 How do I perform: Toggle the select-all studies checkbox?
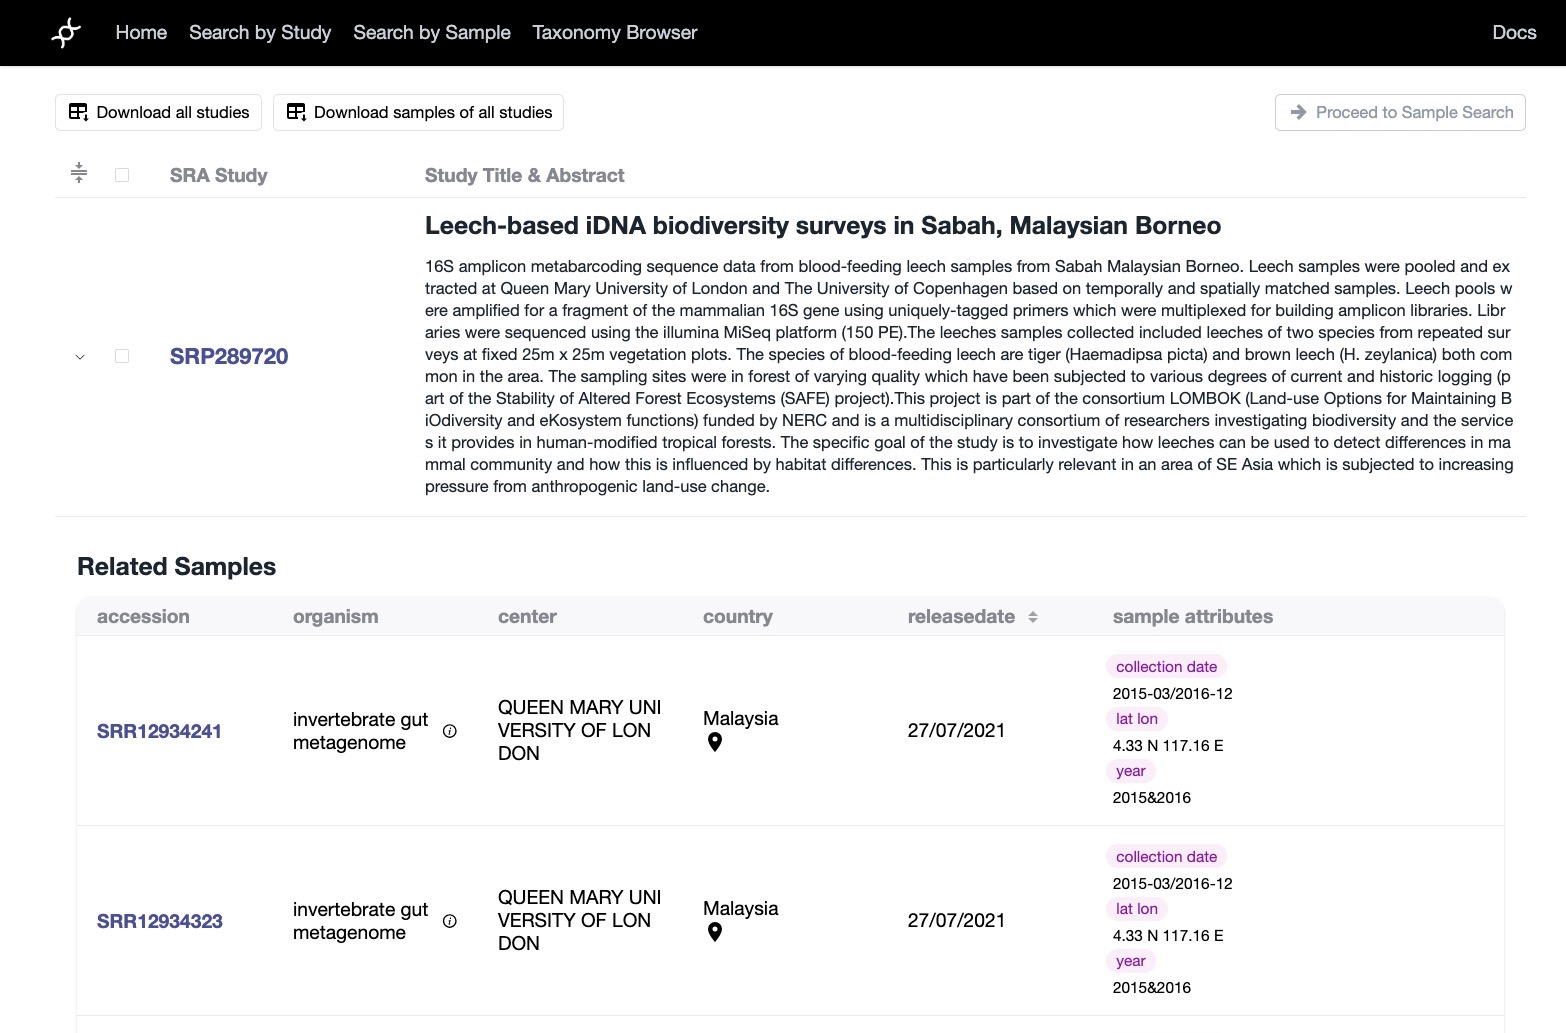[x=122, y=175]
